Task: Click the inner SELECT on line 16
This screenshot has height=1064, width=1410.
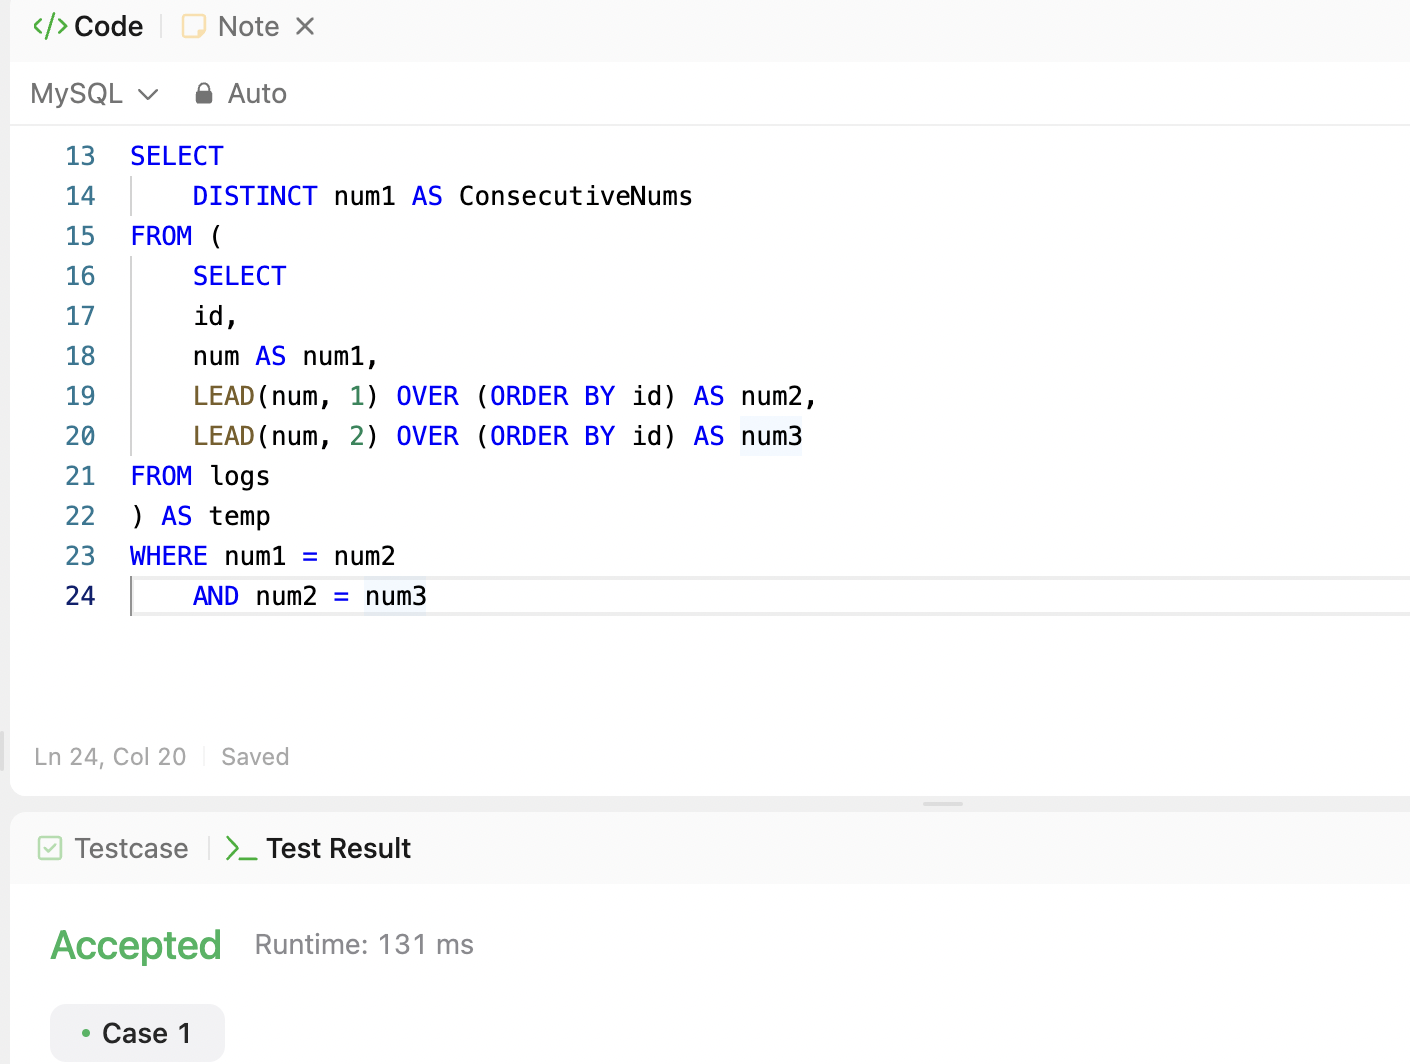Action: (240, 276)
